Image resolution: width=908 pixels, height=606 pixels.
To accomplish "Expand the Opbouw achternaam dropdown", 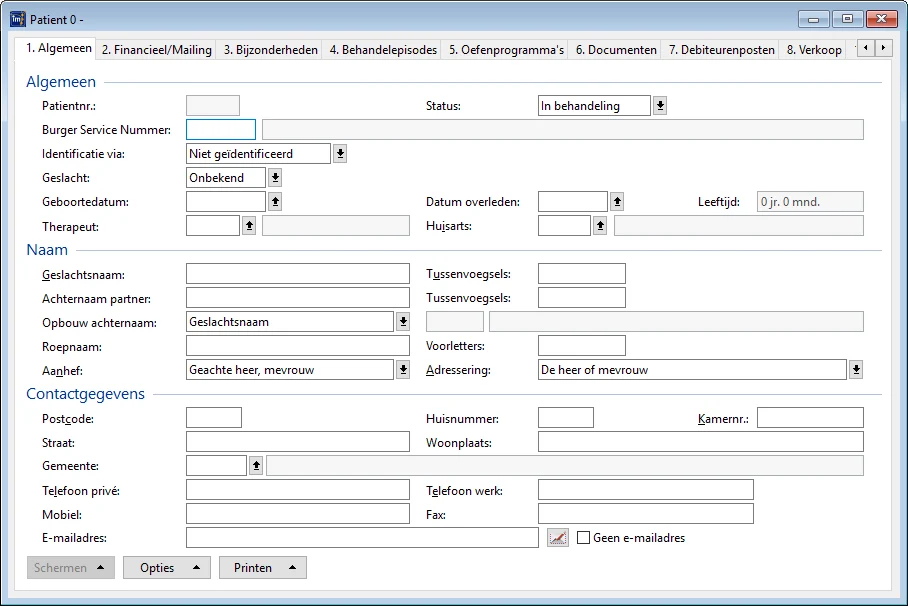I will [x=403, y=322].
